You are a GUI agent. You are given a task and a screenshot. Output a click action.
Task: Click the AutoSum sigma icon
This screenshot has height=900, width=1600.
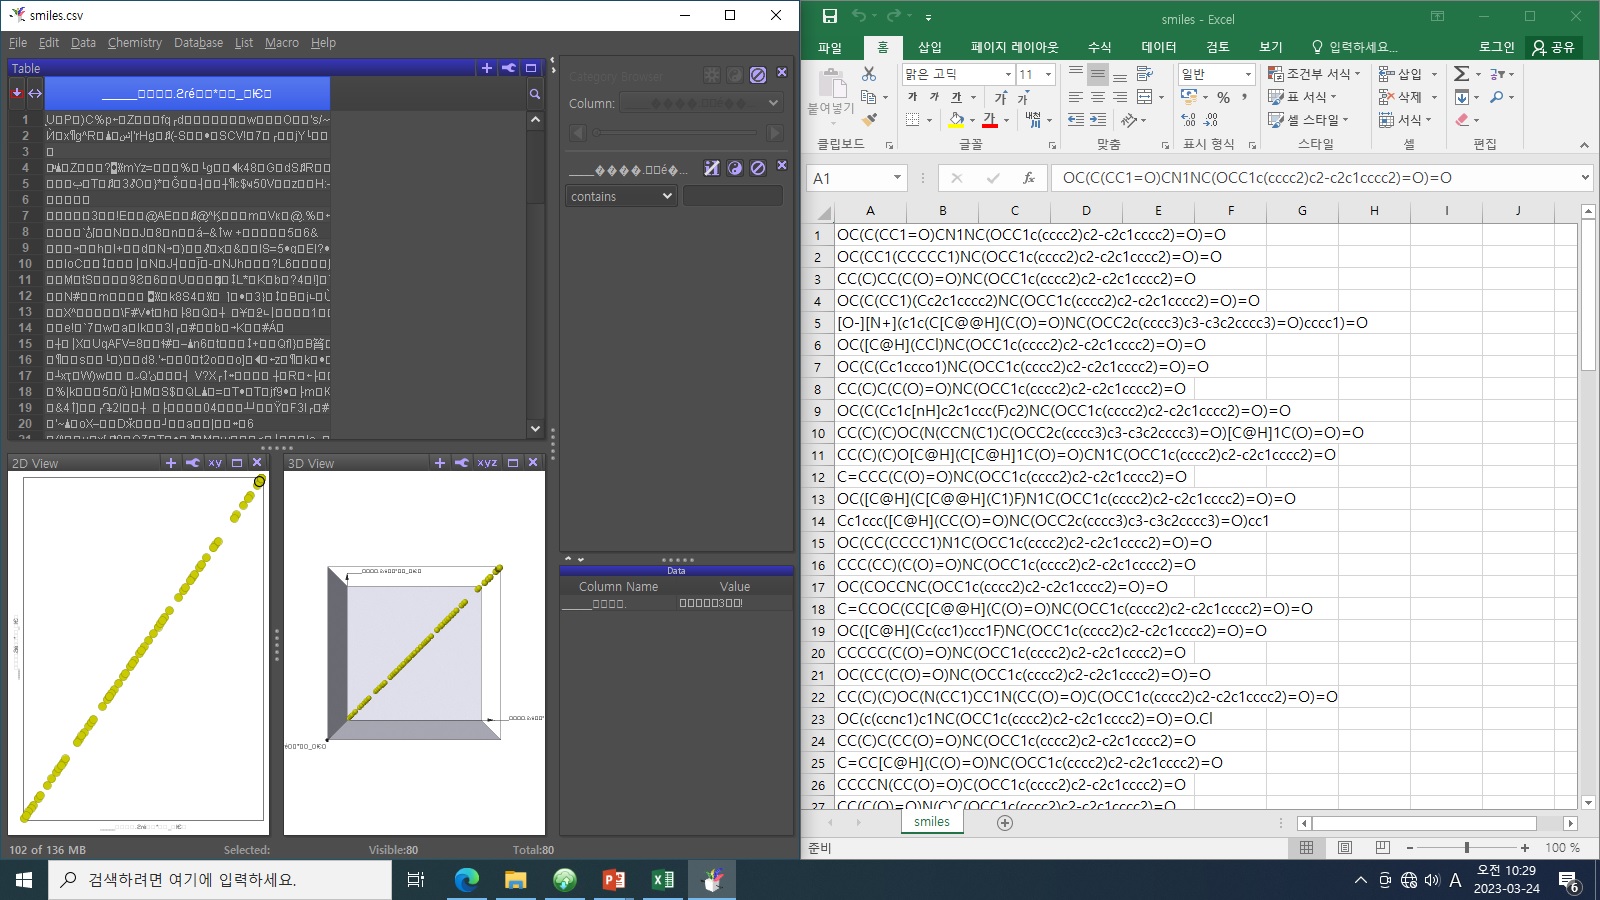tap(1462, 74)
